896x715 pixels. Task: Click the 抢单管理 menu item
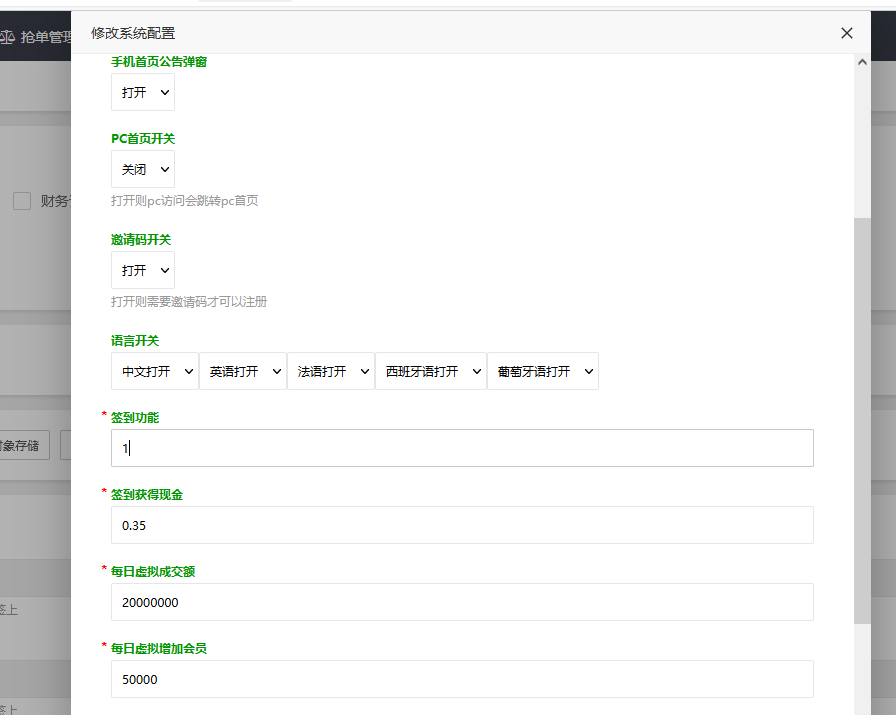pos(45,36)
